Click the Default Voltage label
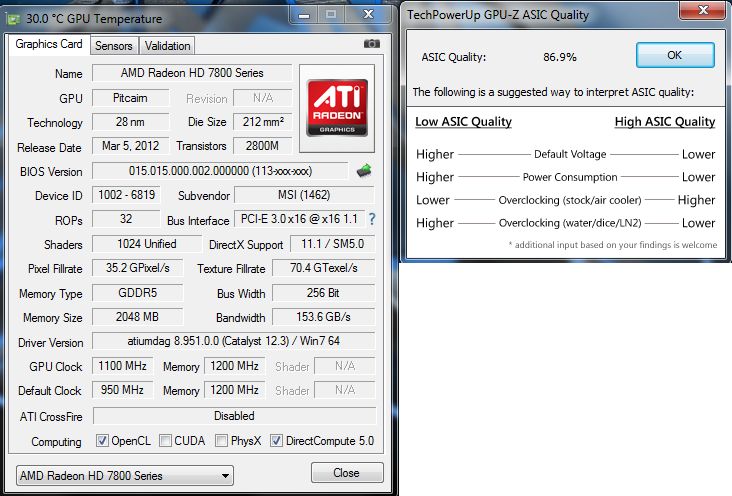Screen dimensions: 732x496 coord(570,154)
